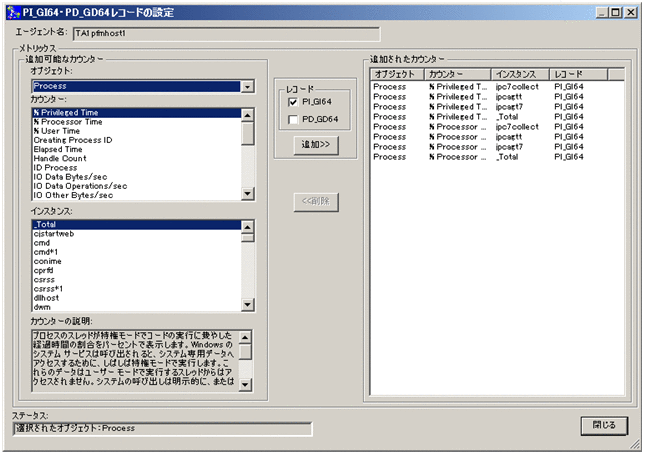
Task: Select 'IO Data Operations/sec' counter
Action: click(x=137, y=186)
